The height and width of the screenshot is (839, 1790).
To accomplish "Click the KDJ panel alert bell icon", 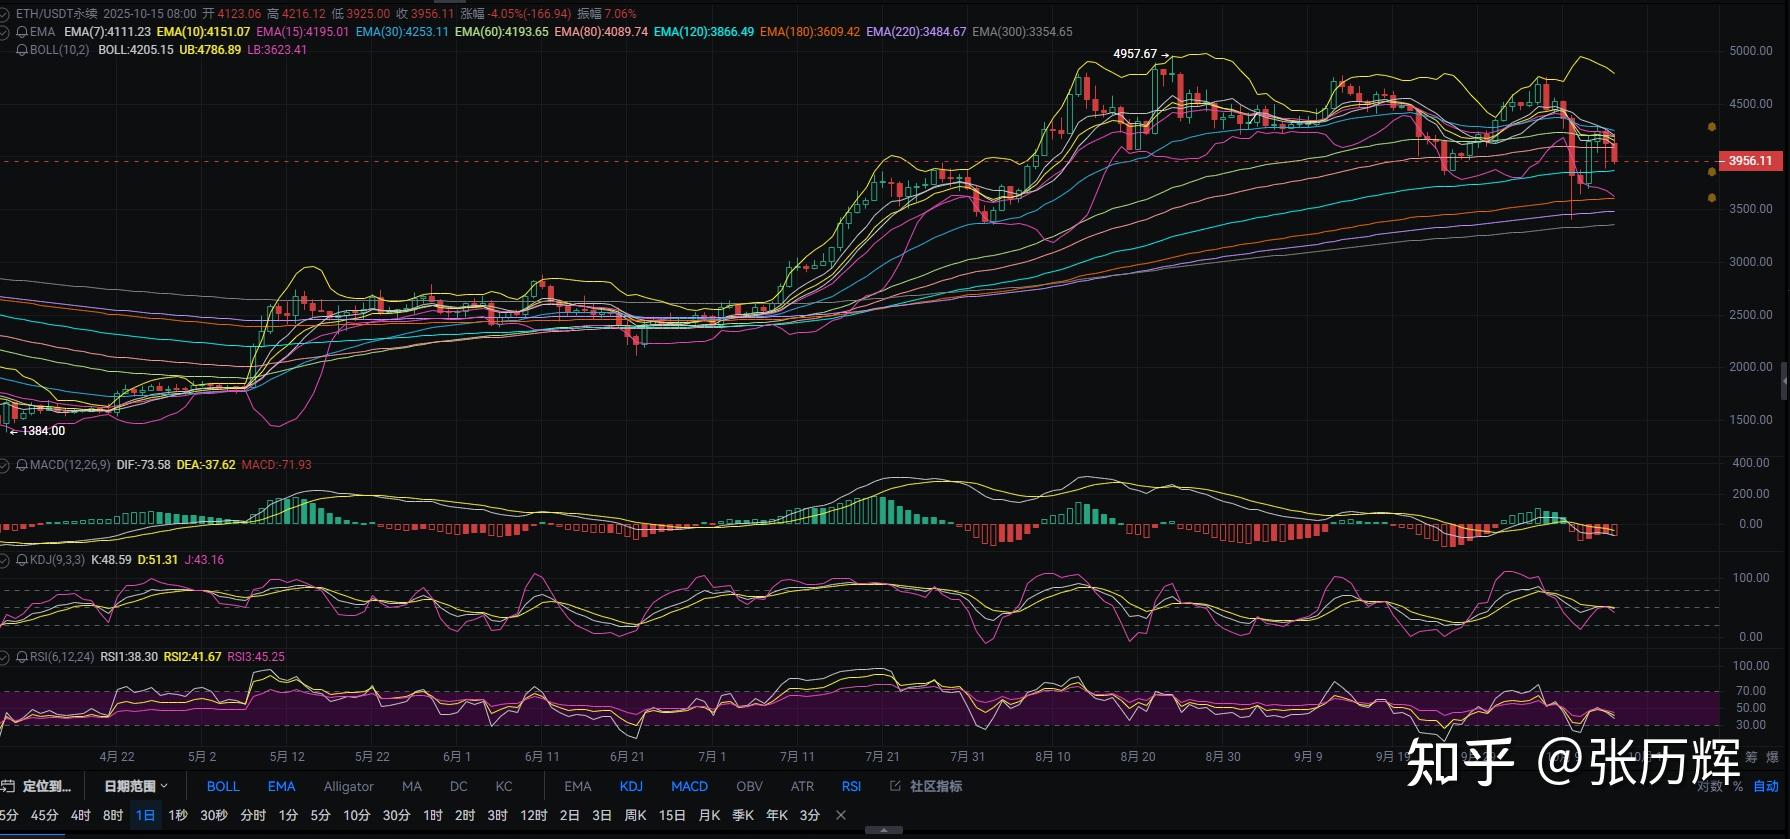I will click(22, 560).
